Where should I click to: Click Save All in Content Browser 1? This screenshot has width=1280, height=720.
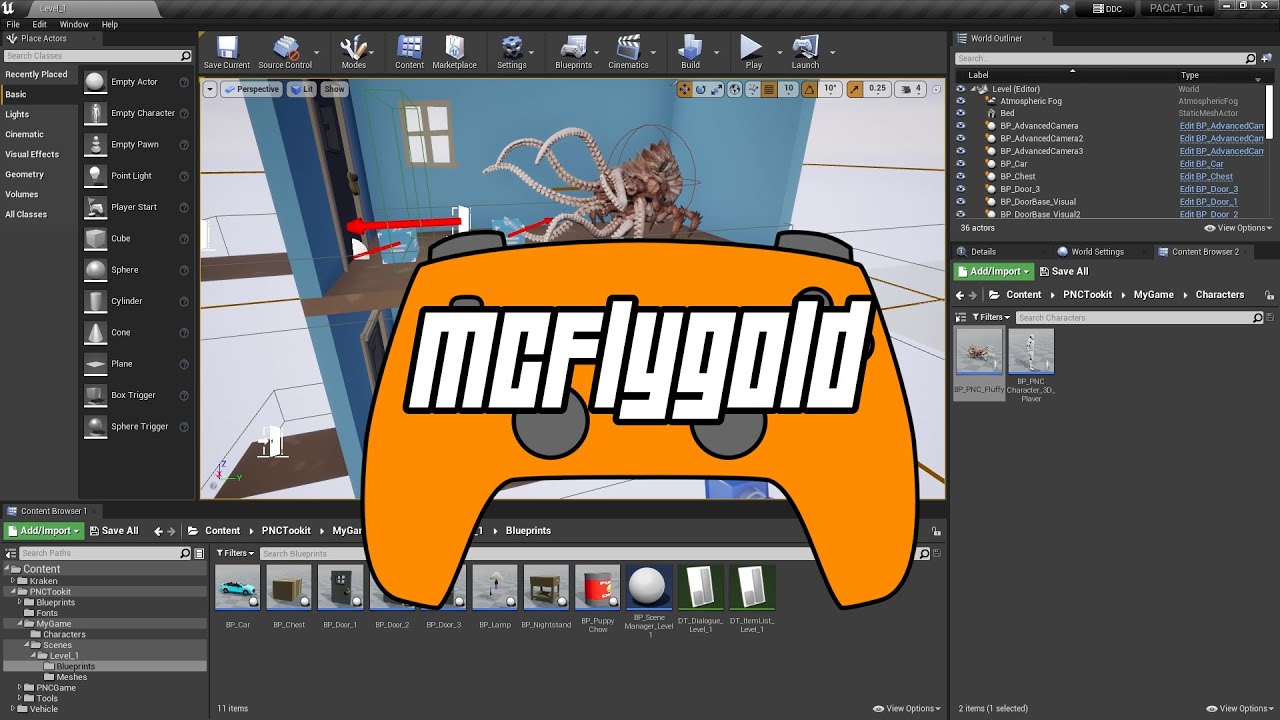point(114,531)
